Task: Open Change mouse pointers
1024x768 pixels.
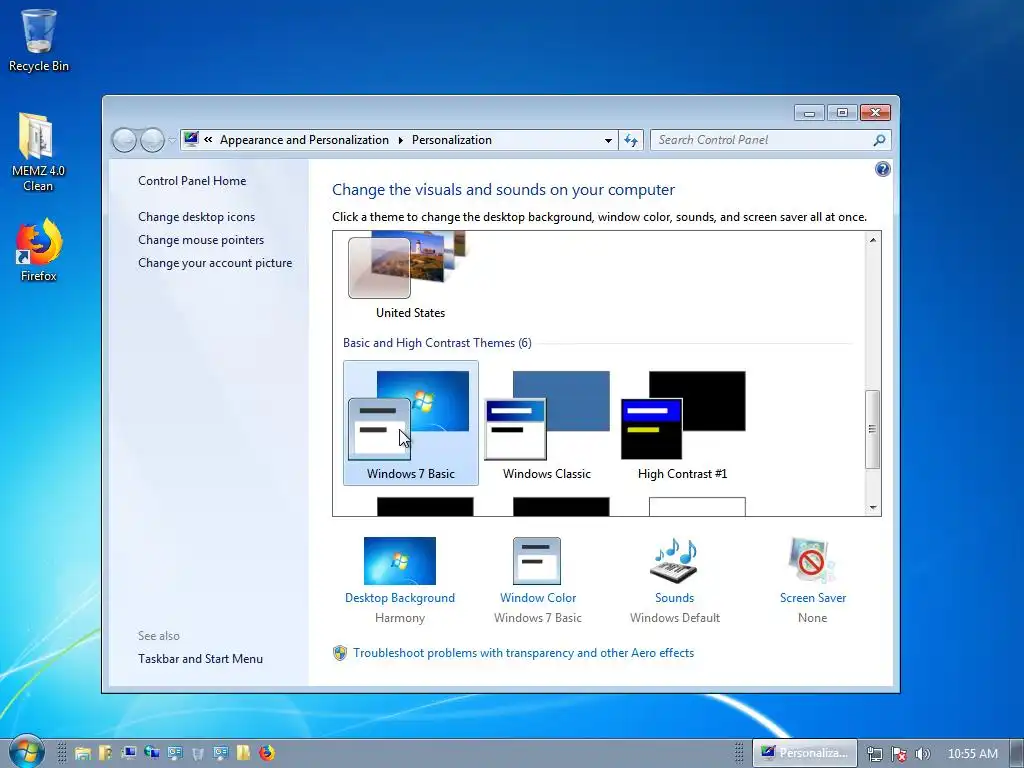Action: click(x=201, y=240)
